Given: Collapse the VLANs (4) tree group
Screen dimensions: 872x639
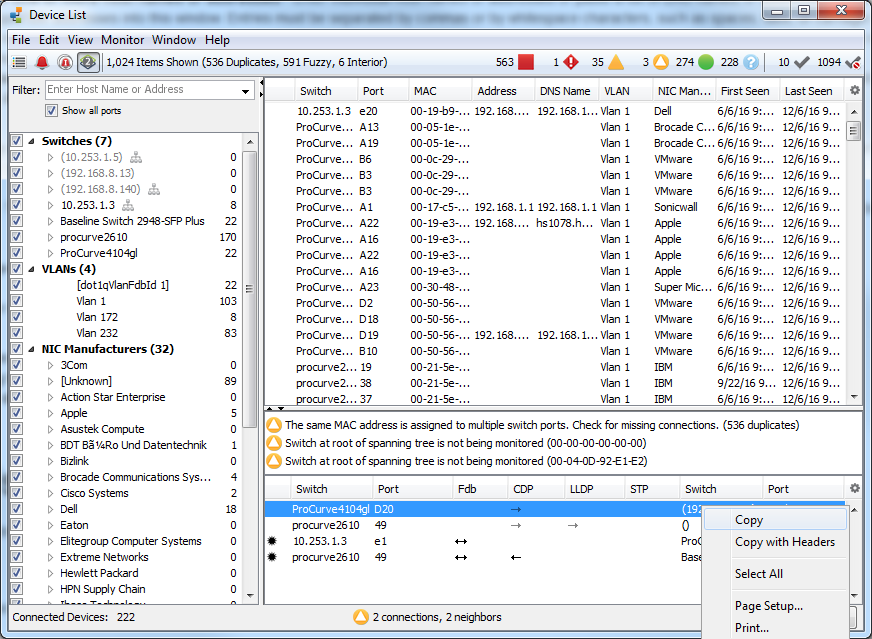Looking at the screenshot, I should [x=32, y=269].
